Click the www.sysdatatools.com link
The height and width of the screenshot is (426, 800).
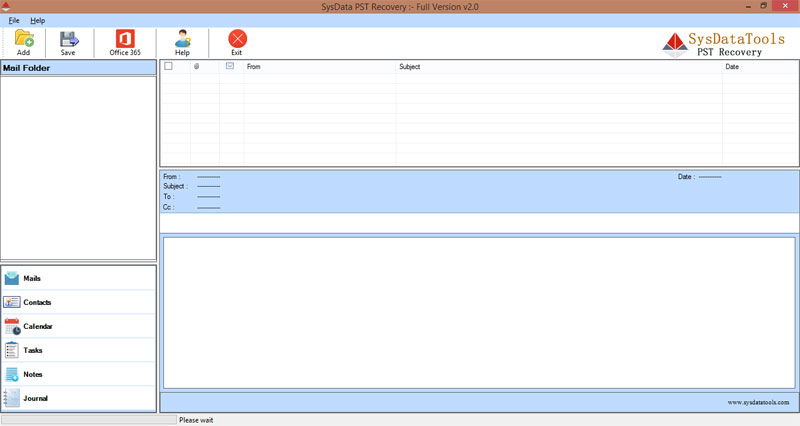758,403
